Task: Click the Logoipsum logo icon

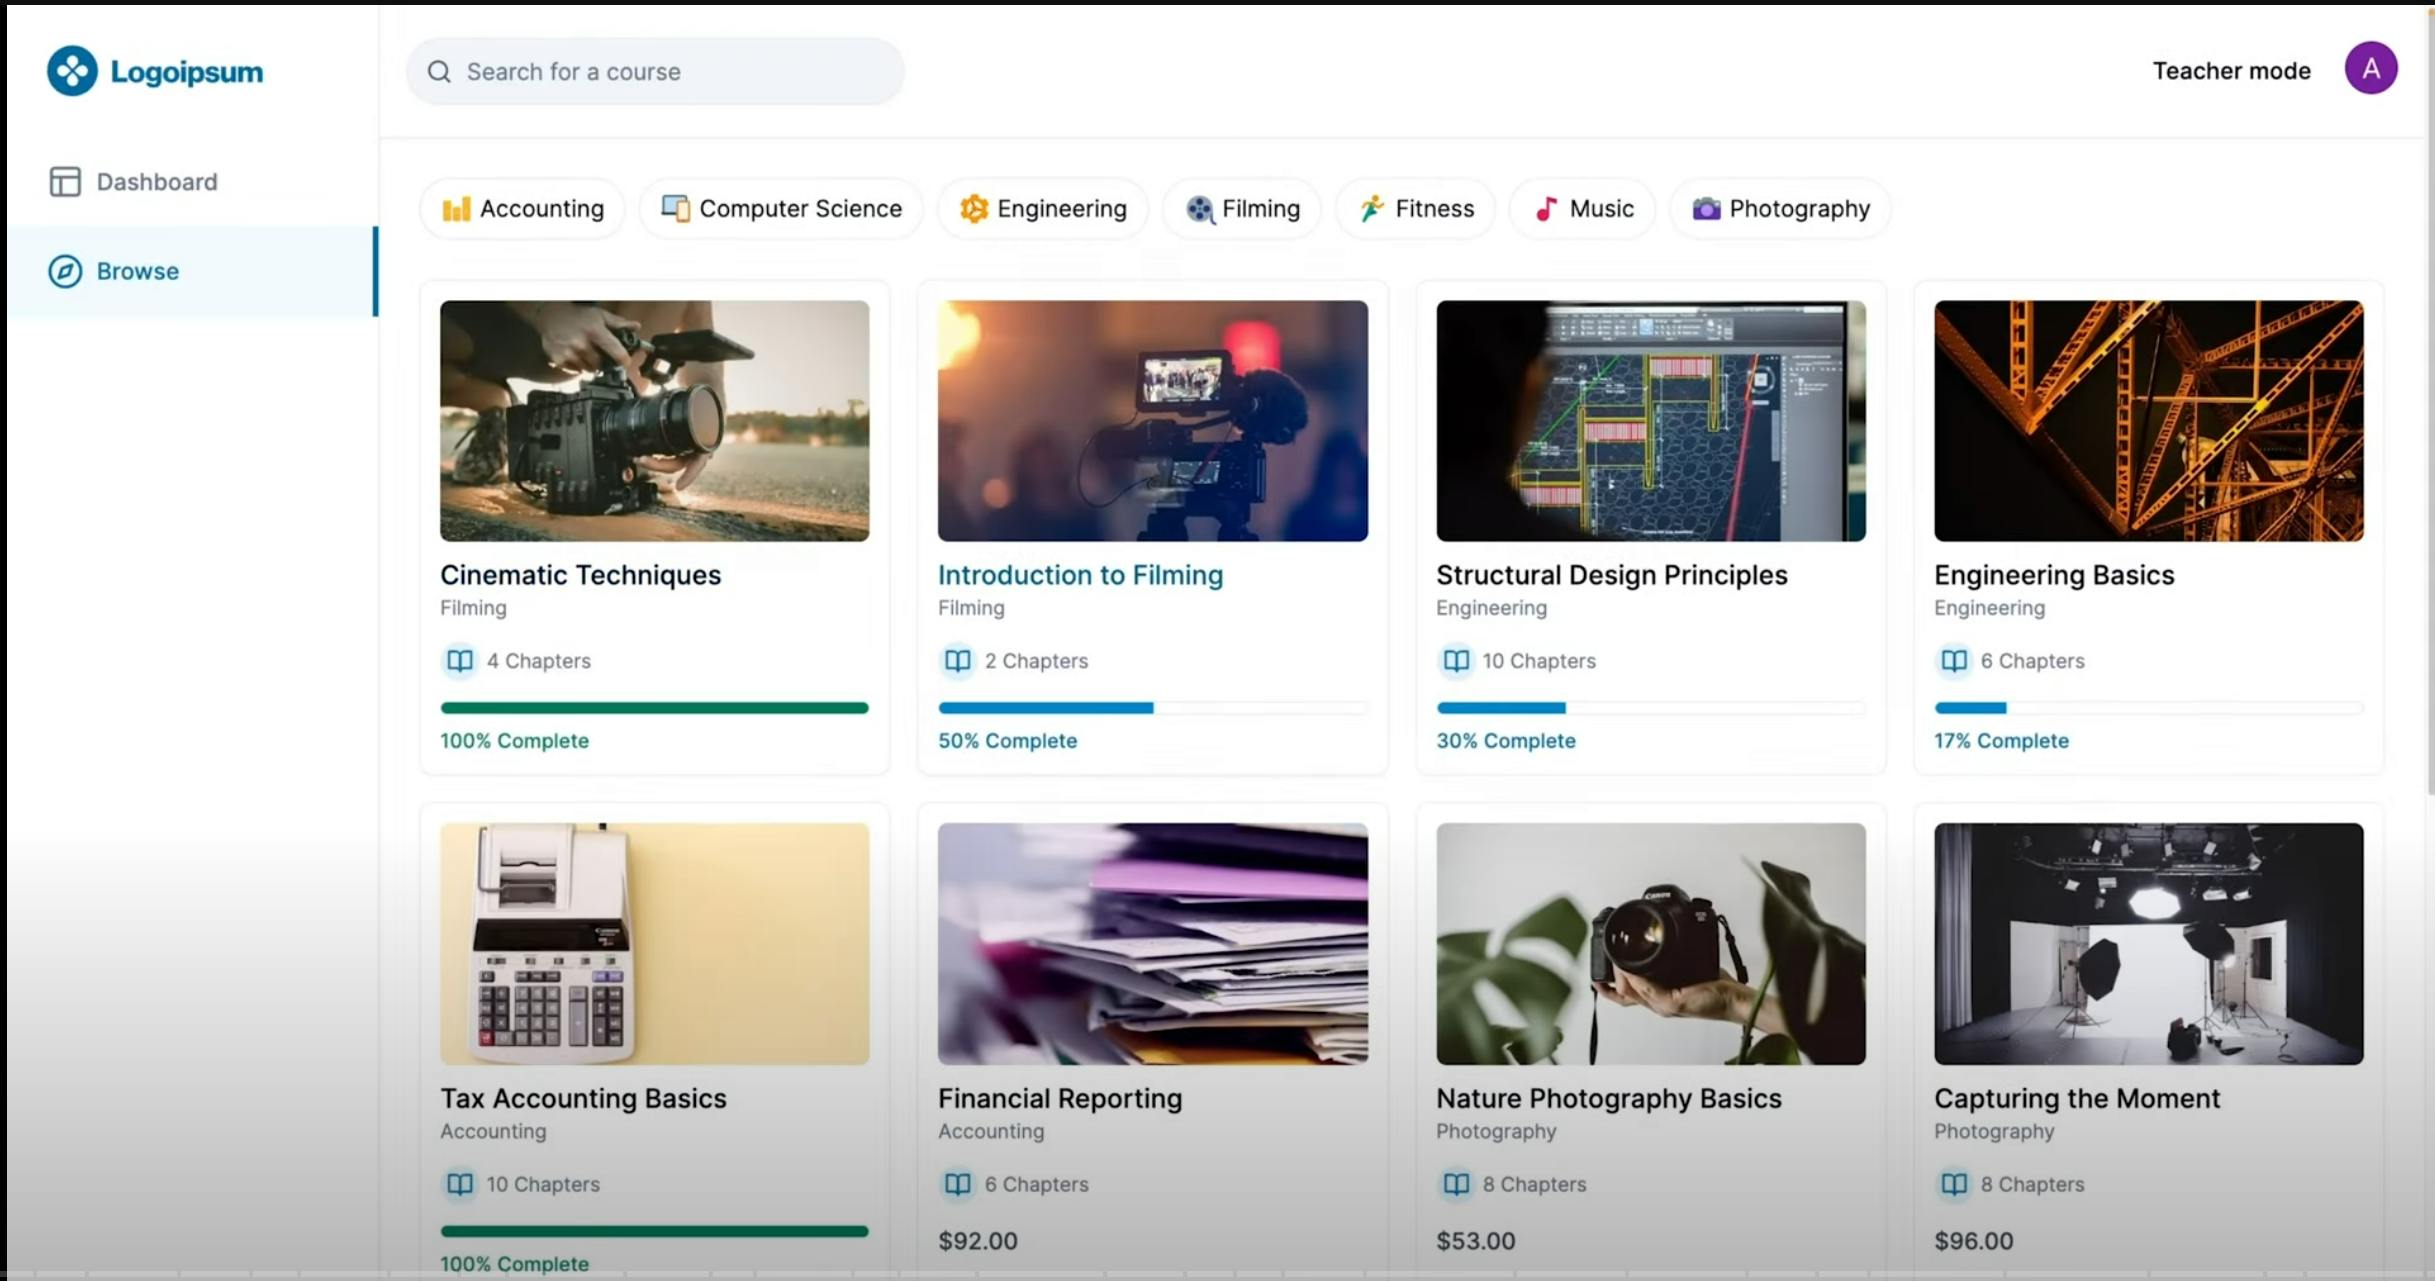Action: click(x=72, y=71)
